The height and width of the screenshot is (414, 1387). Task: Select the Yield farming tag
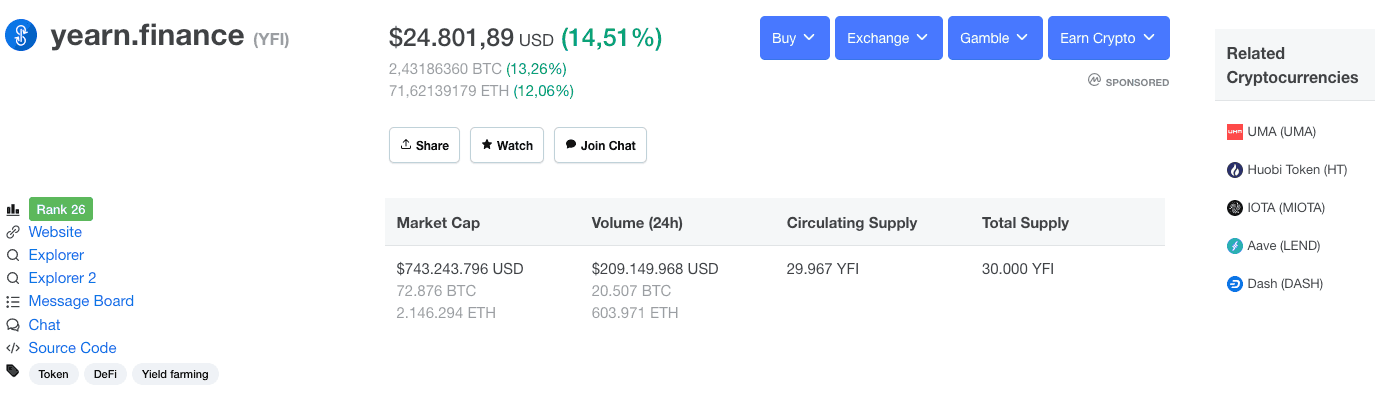click(x=175, y=374)
